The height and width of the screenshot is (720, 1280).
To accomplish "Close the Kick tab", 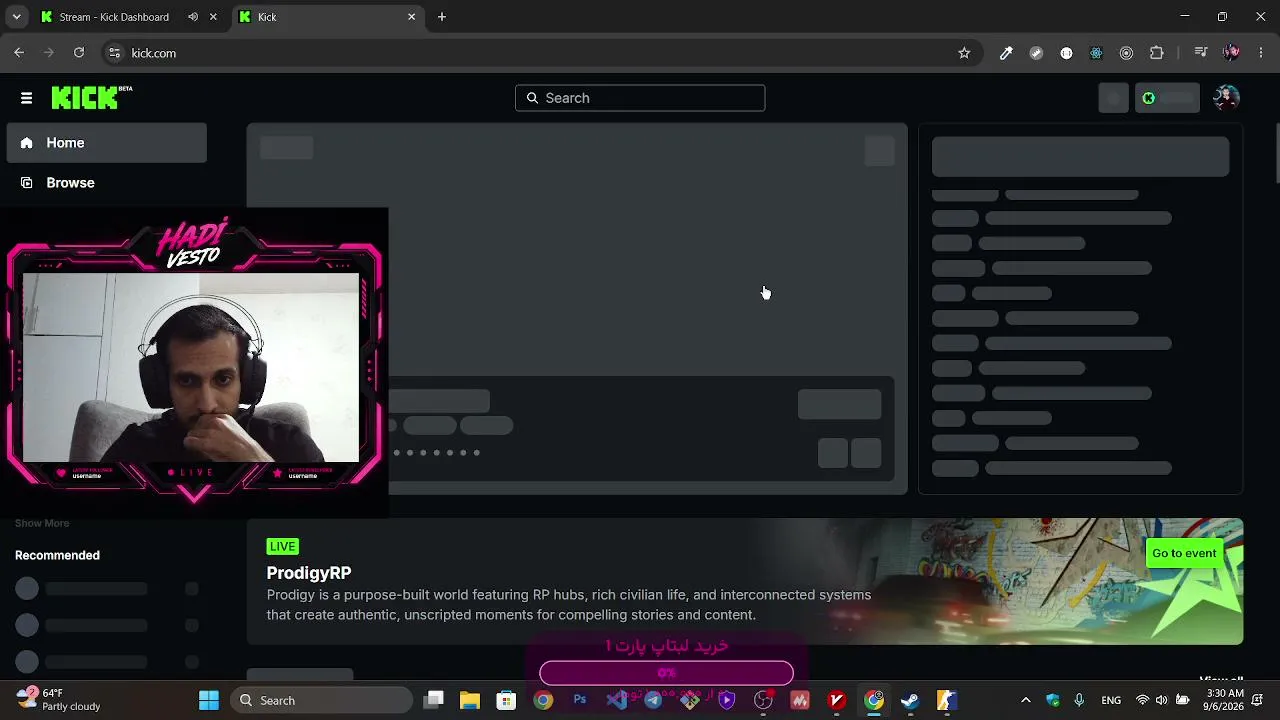I will [411, 17].
